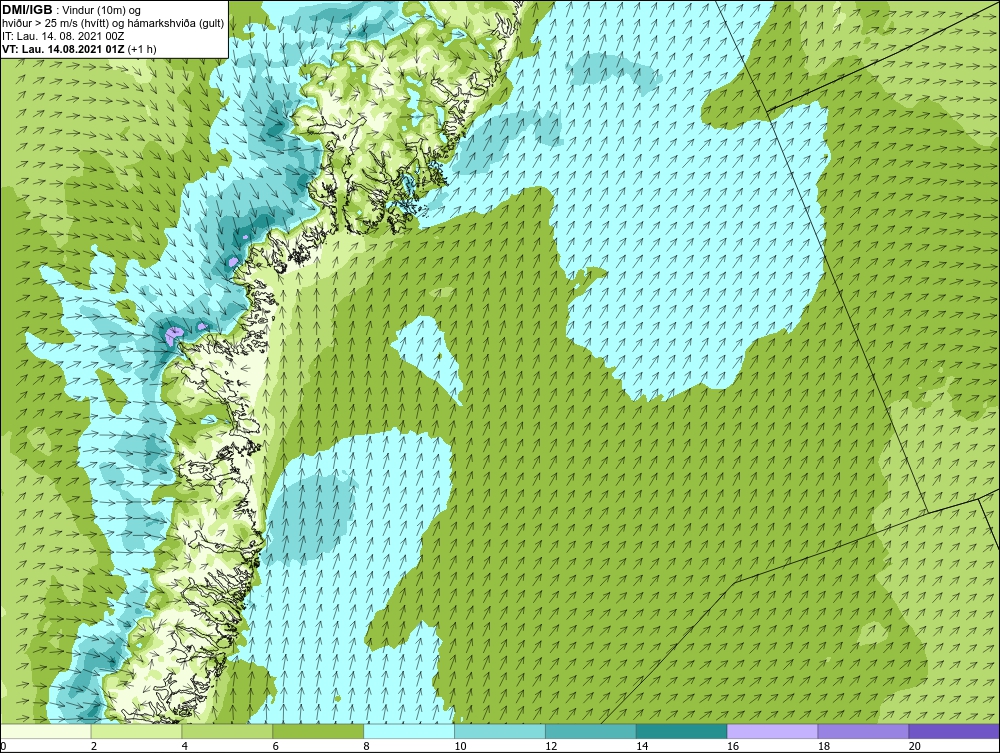The image size is (1000, 753).
Task: Click the 2–4 m/s light green legend swatch
Action: [x=136, y=731]
